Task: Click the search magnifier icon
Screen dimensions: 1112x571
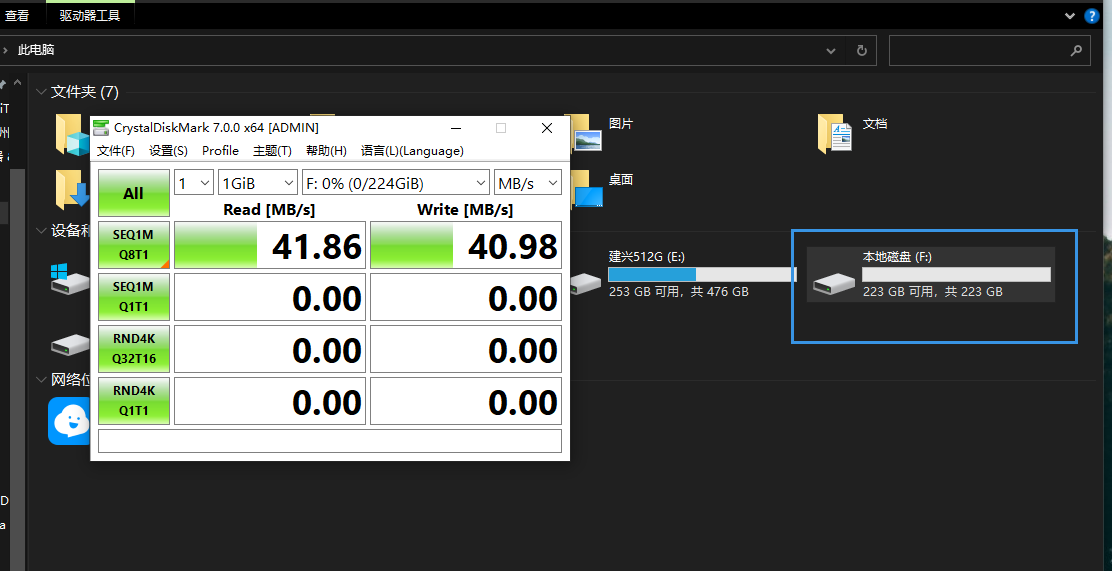Action: click(1076, 50)
